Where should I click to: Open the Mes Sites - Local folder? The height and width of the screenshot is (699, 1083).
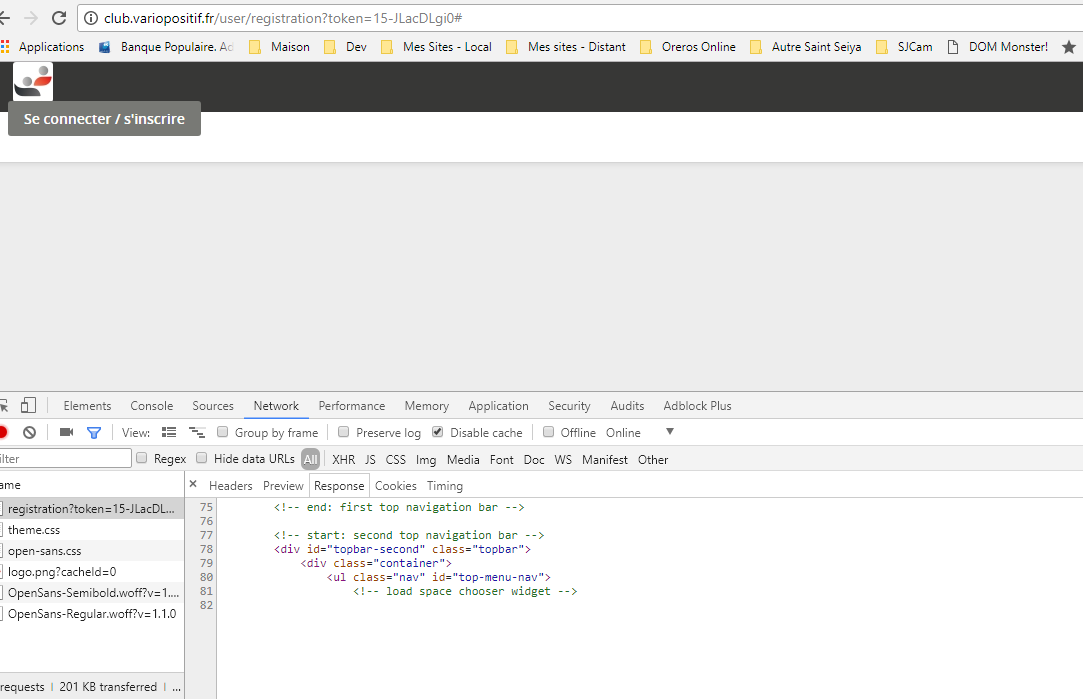(437, 47)
